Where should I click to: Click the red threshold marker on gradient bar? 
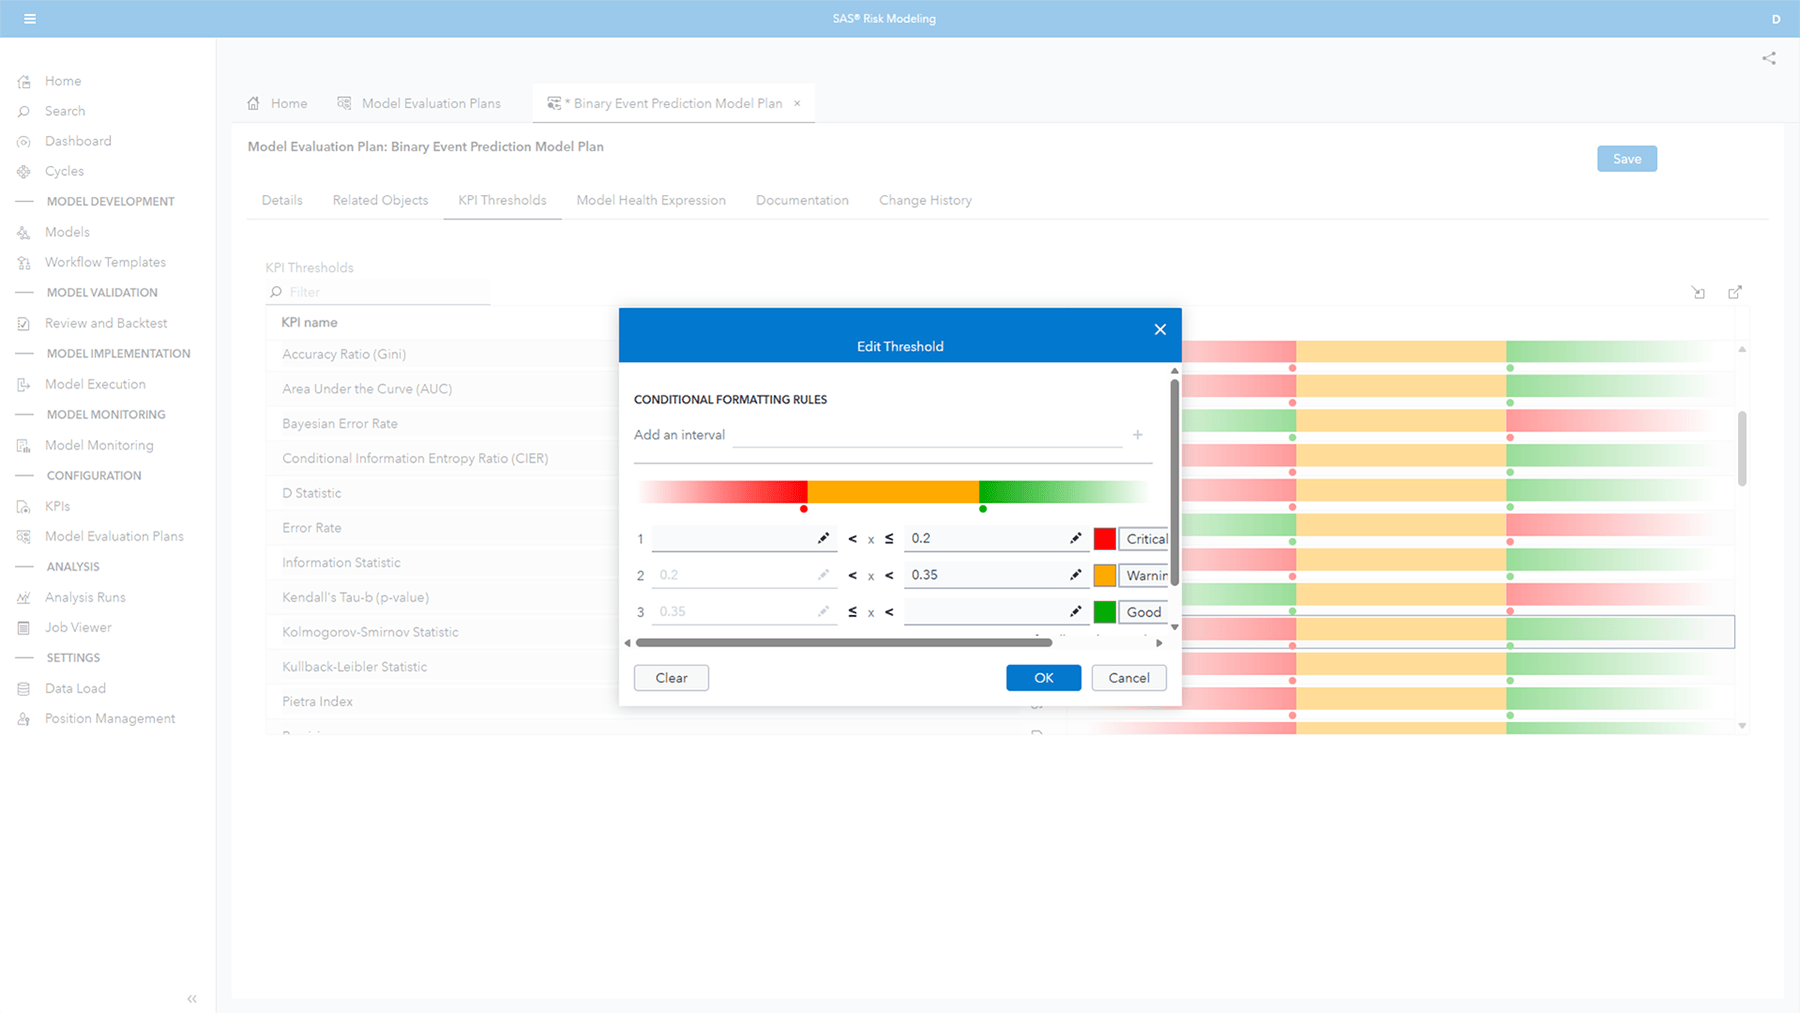click(804, 509)
